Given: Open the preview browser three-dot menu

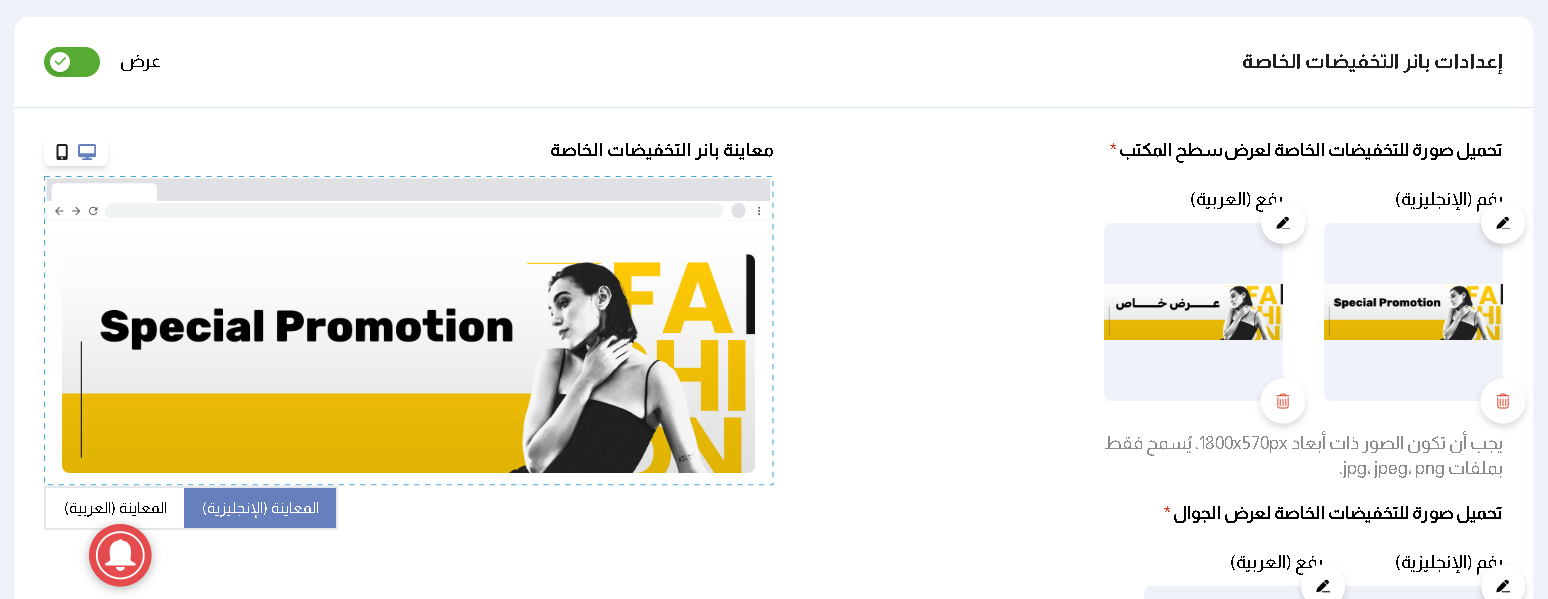Looking at the screenshot, I should coord(759,211).
